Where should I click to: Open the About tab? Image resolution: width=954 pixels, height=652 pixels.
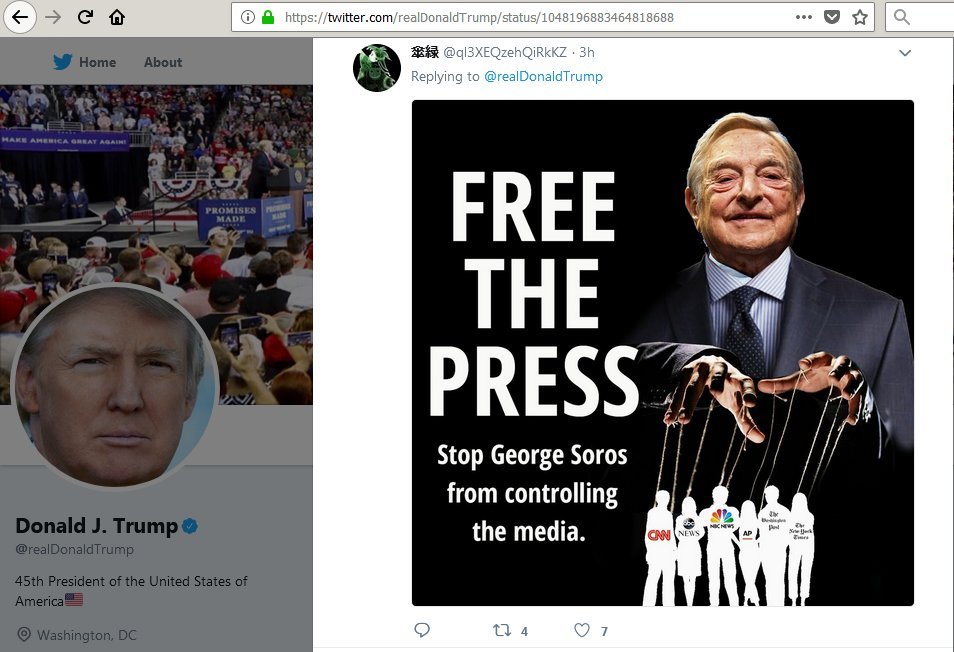163,62
